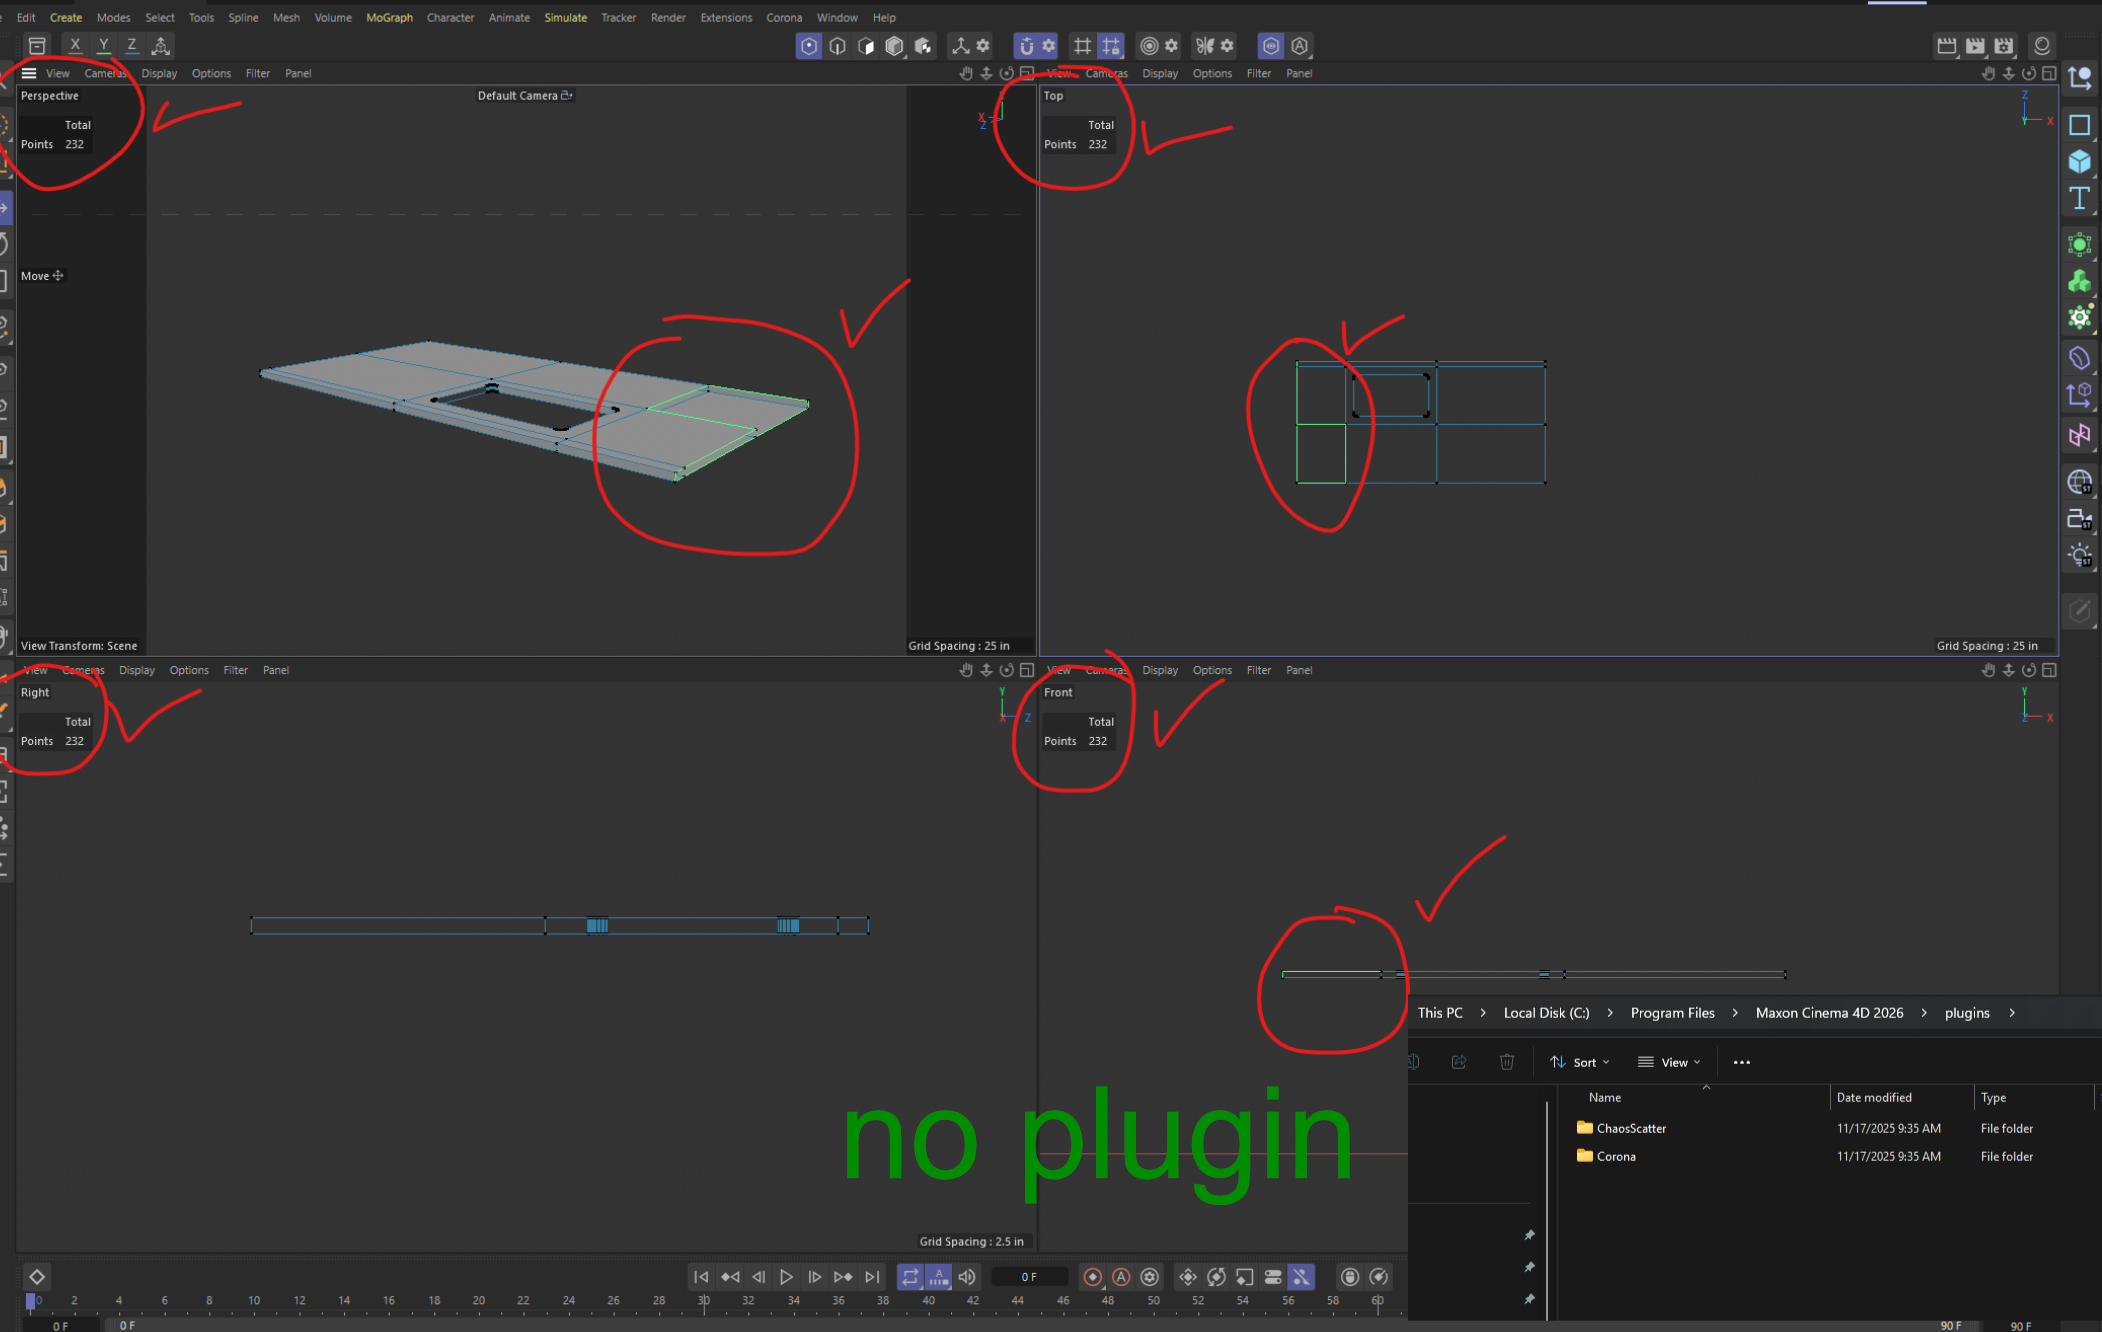This screenshot has height=1332, width=2102.
Task: Click the camera icon in right palette
Action: click(x=2080, y=519)
